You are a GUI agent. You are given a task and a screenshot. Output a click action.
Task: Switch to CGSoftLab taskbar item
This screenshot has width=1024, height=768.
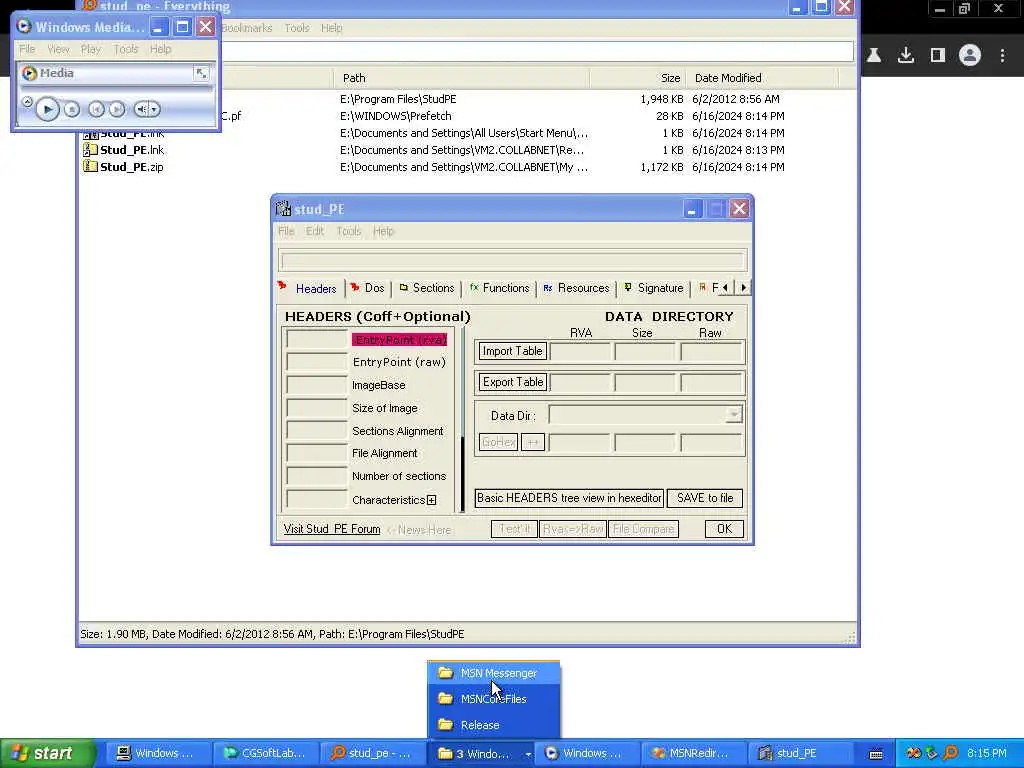pos(266,754)
